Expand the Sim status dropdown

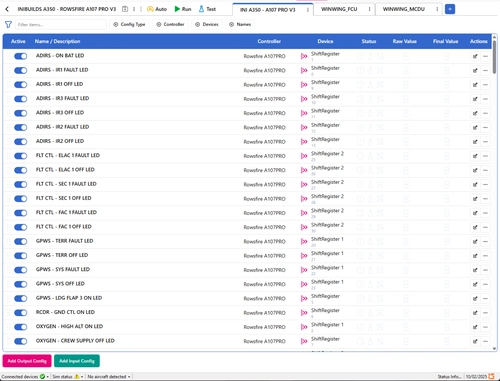point(68,377)
